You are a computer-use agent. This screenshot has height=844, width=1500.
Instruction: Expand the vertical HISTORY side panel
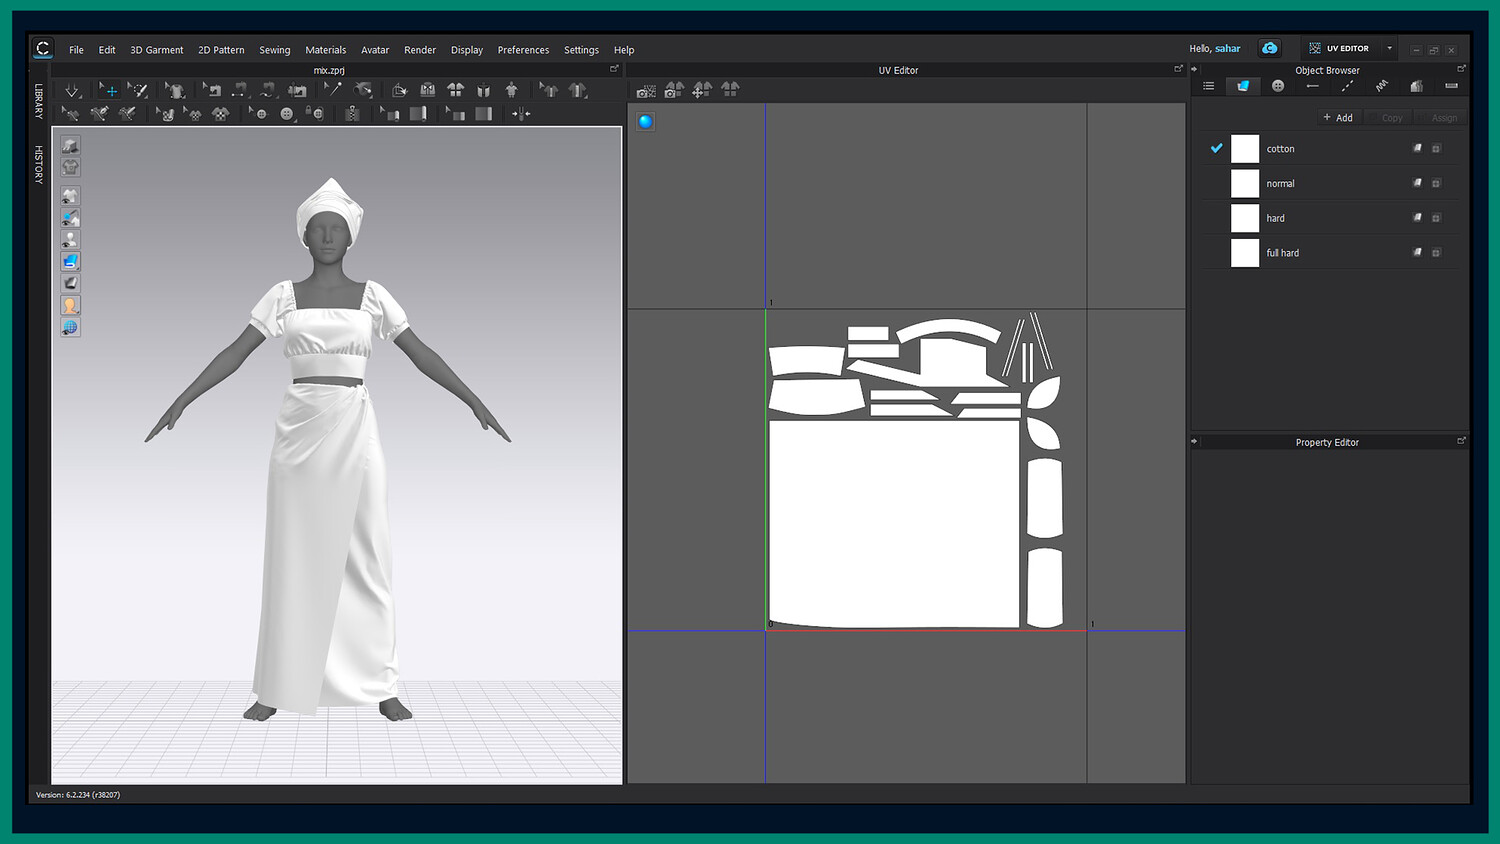coord(39,164)
